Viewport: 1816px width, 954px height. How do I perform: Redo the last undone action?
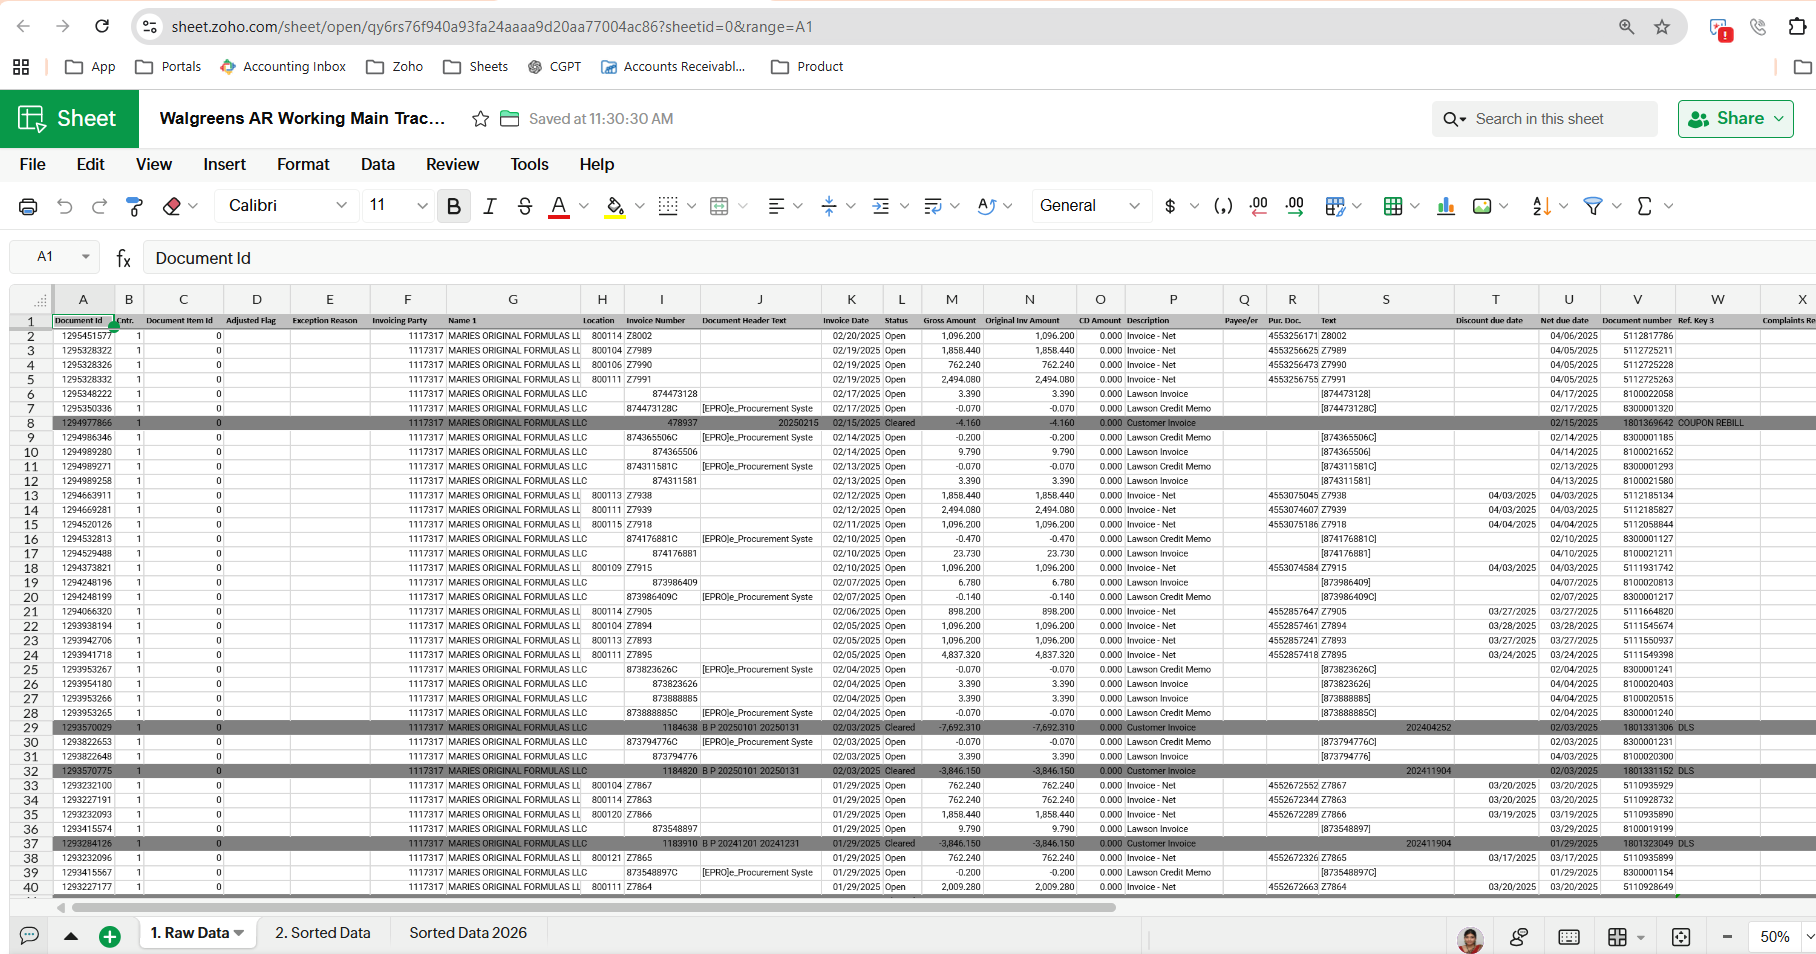tap(99, 206)
